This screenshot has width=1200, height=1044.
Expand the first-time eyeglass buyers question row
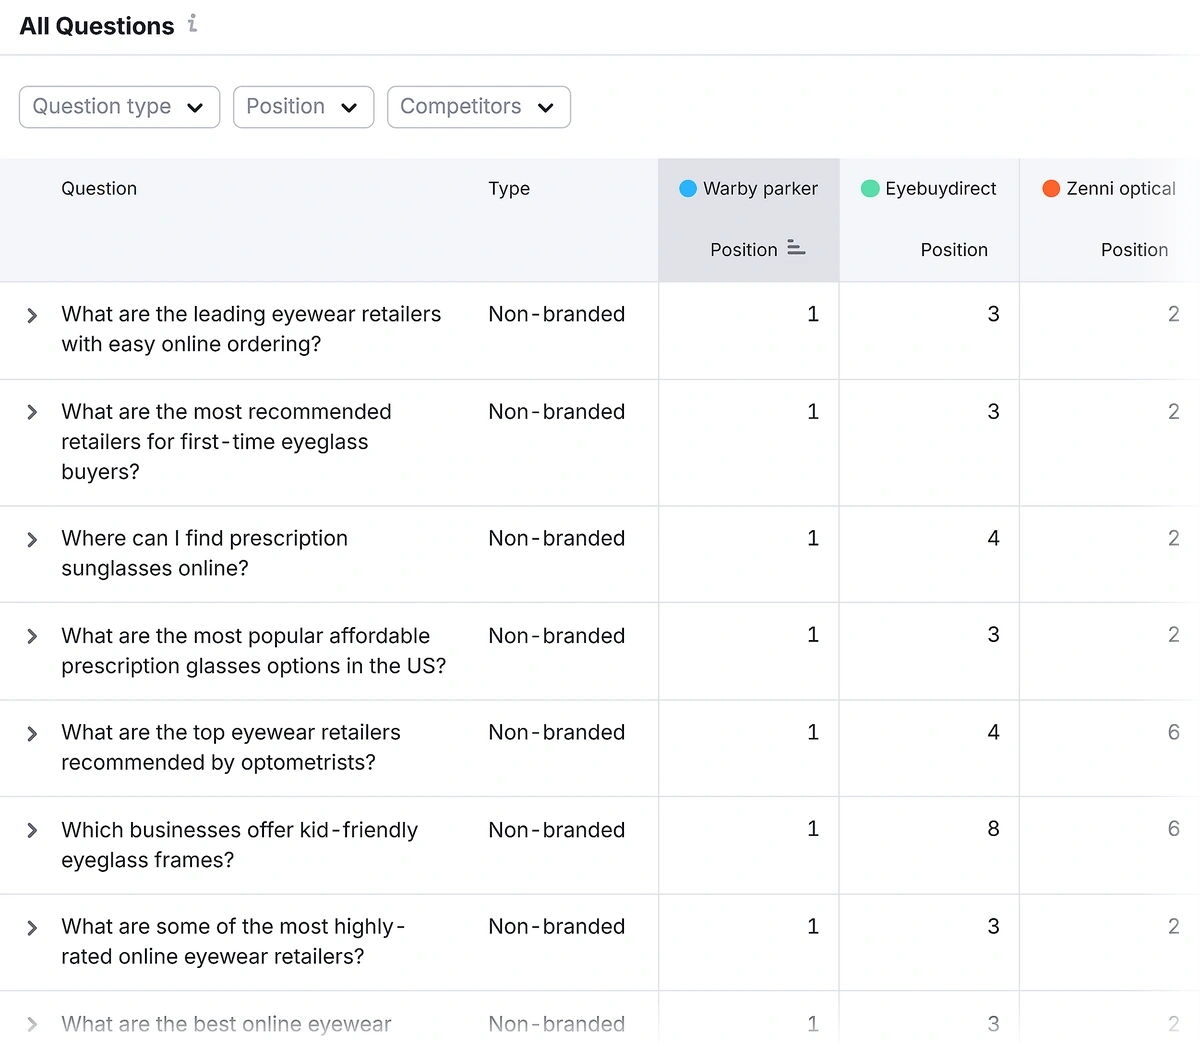[32, 412]
